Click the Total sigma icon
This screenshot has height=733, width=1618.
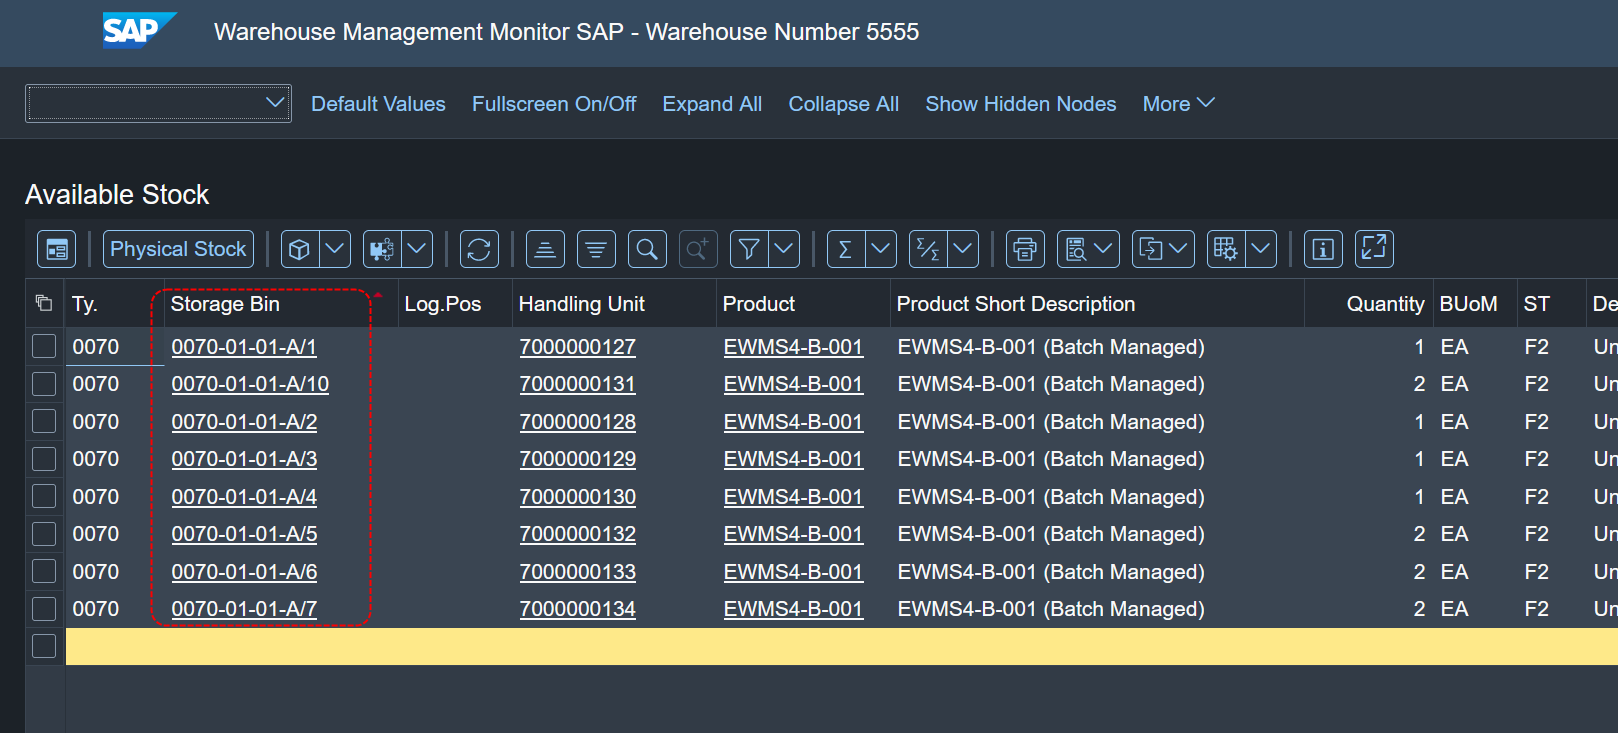[845, 249]
